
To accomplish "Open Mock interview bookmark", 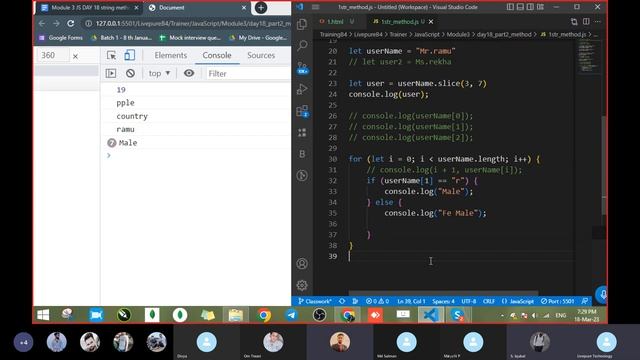I will tap(190, 38).
